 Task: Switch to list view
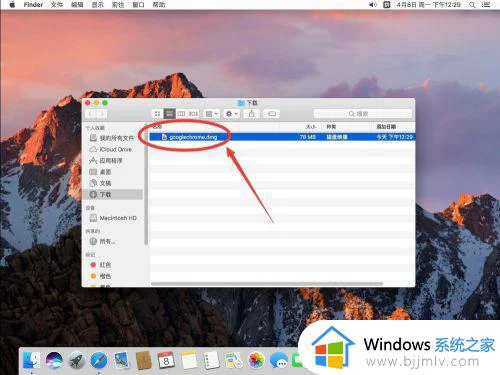pyautogui.click(x=169, y=114)
